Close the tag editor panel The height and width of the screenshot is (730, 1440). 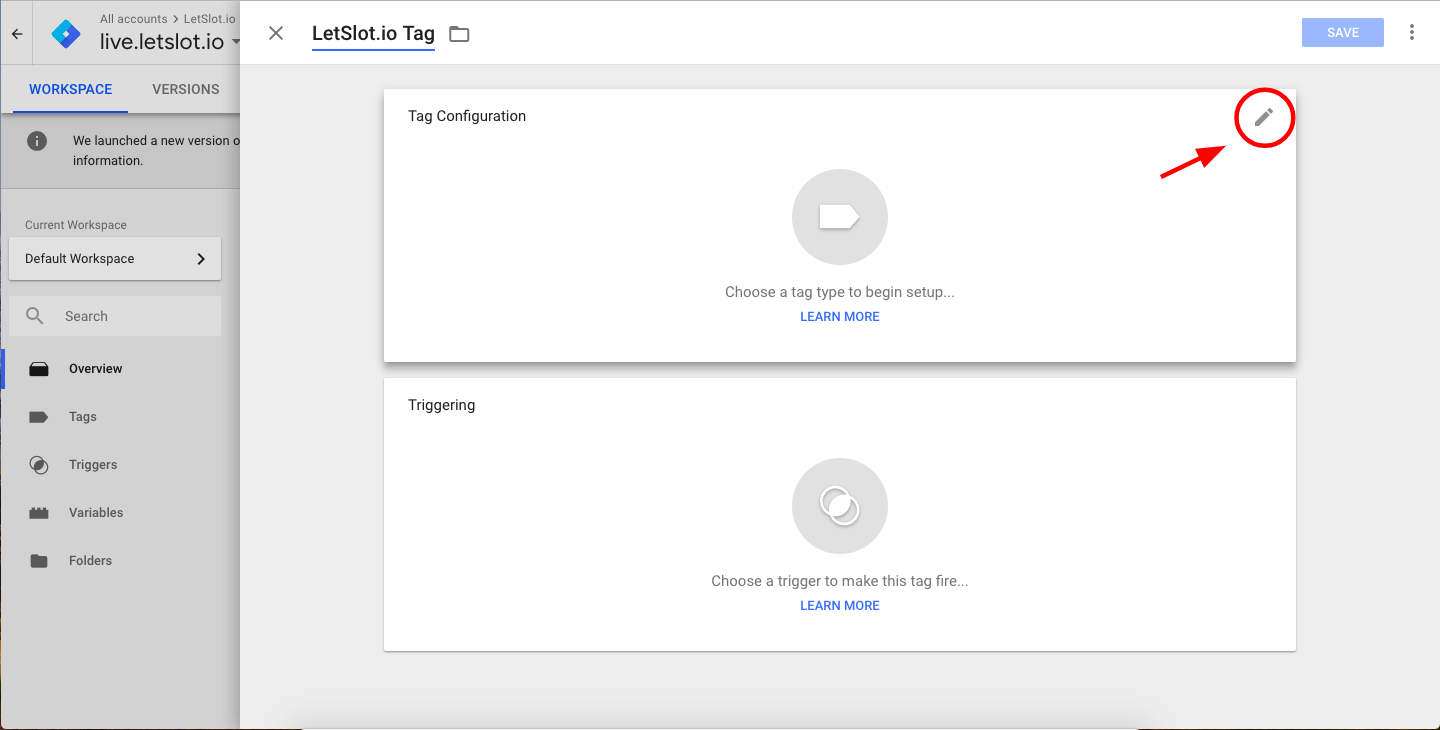(276, 33)
